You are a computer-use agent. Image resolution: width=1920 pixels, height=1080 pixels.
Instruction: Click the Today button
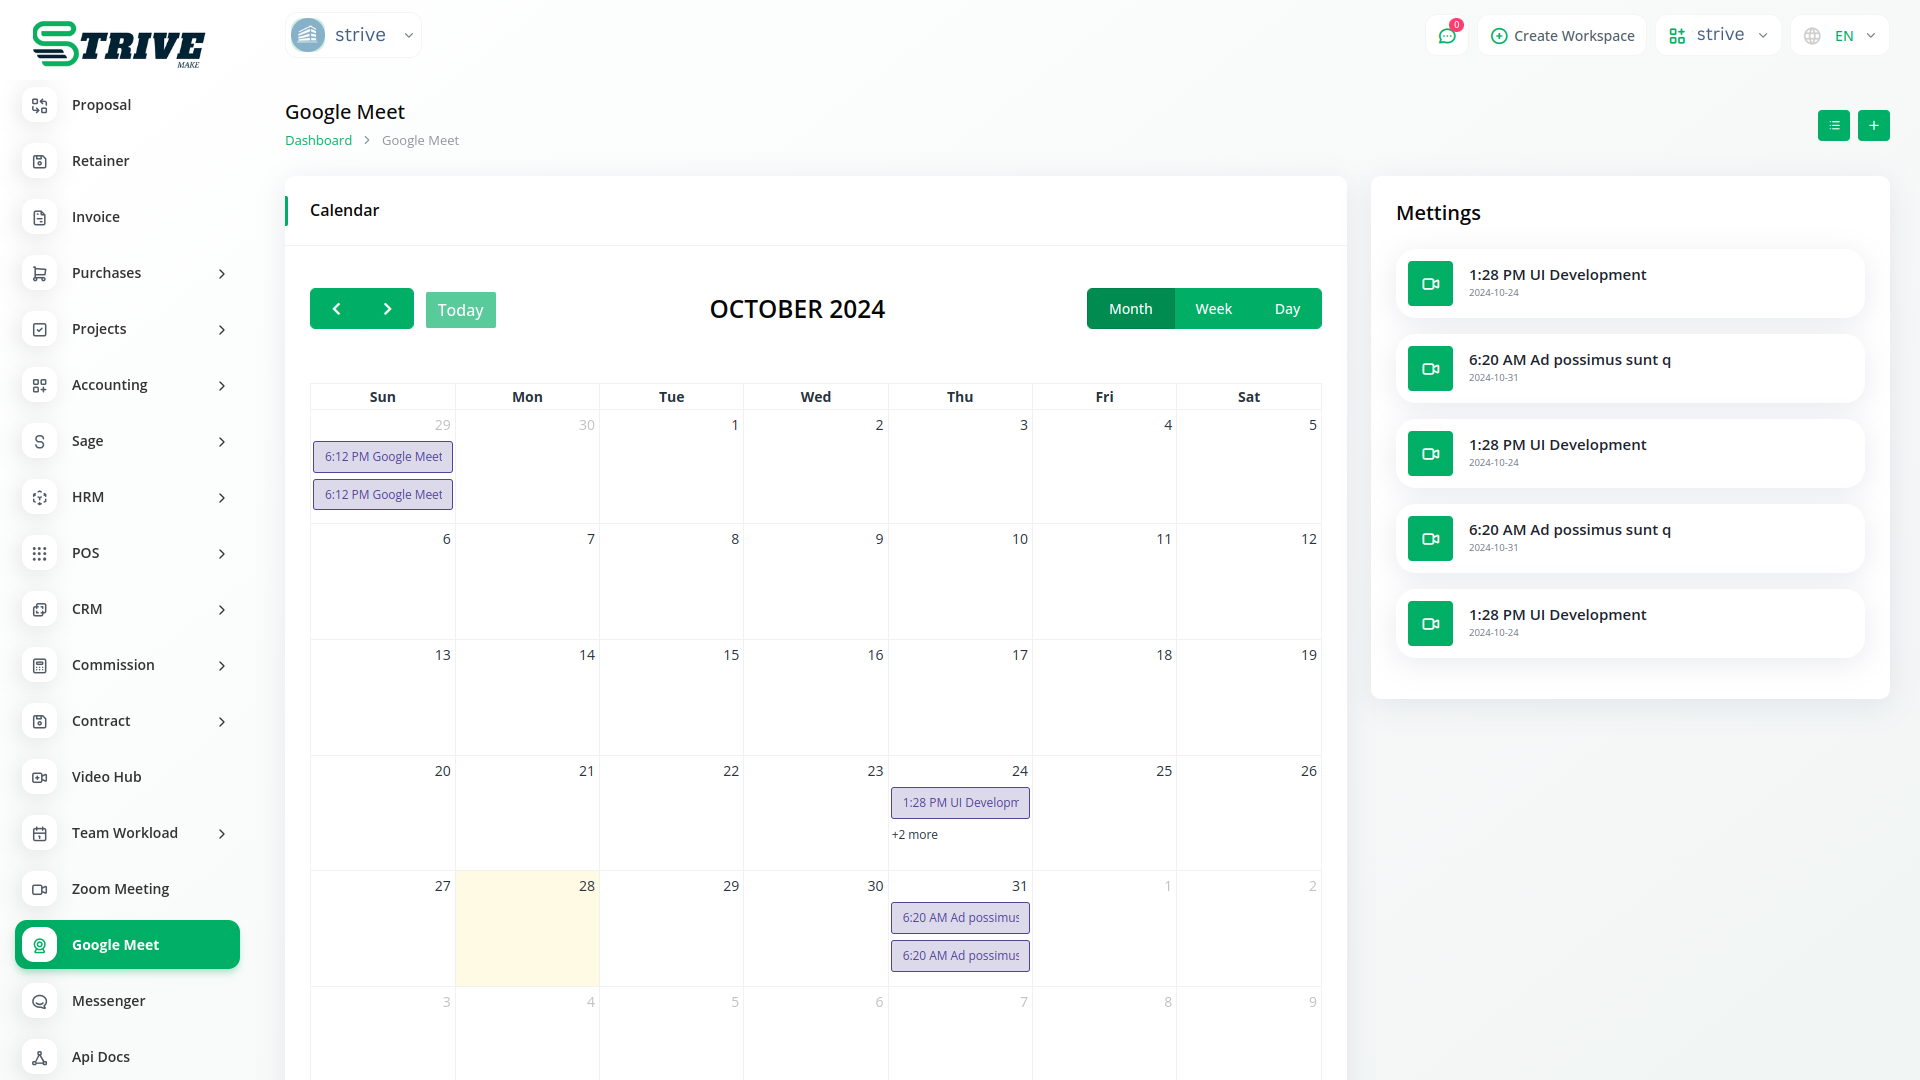tap(460, 310)
